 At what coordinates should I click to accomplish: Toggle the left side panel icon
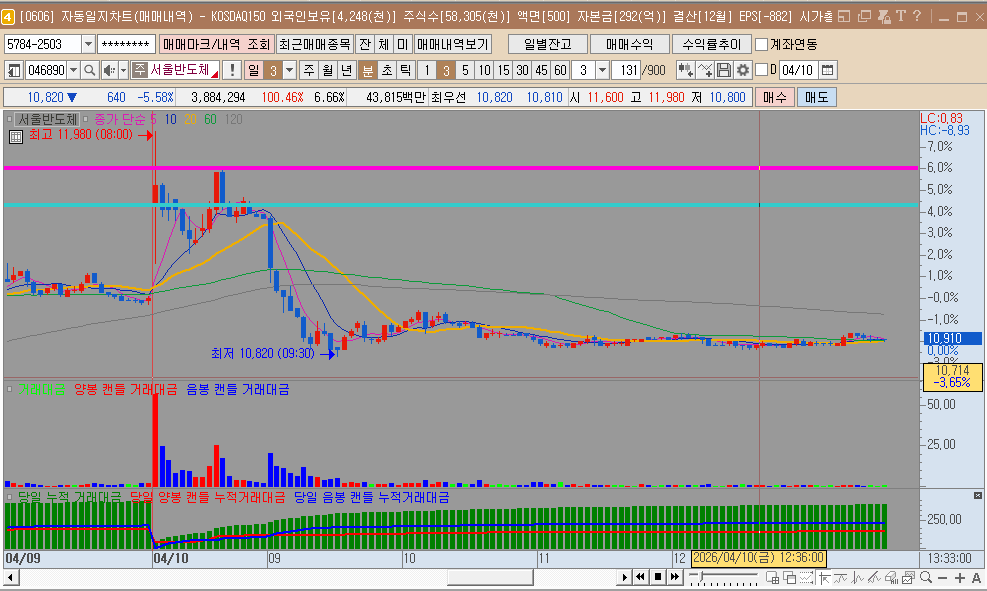coord(14,70)
